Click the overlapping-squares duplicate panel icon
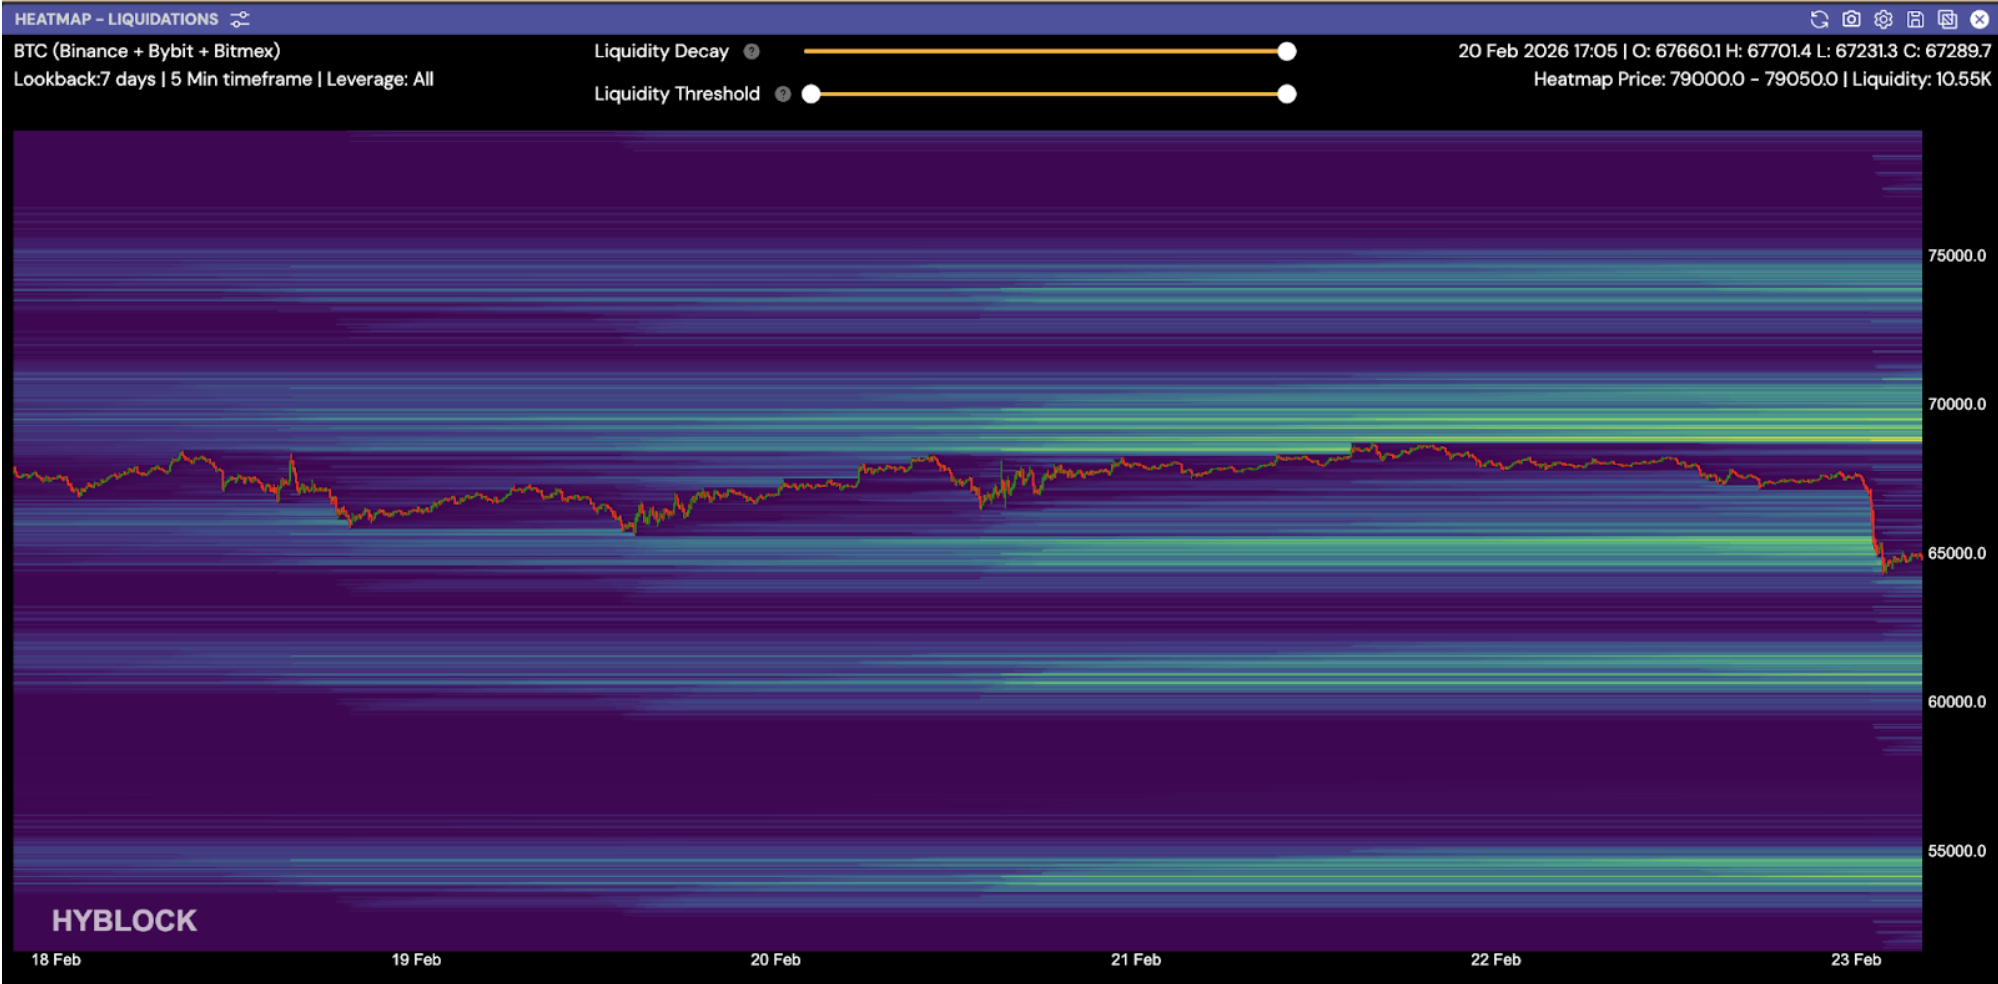The height and width of the screenshot is (984, 1998). point(1947,19)
